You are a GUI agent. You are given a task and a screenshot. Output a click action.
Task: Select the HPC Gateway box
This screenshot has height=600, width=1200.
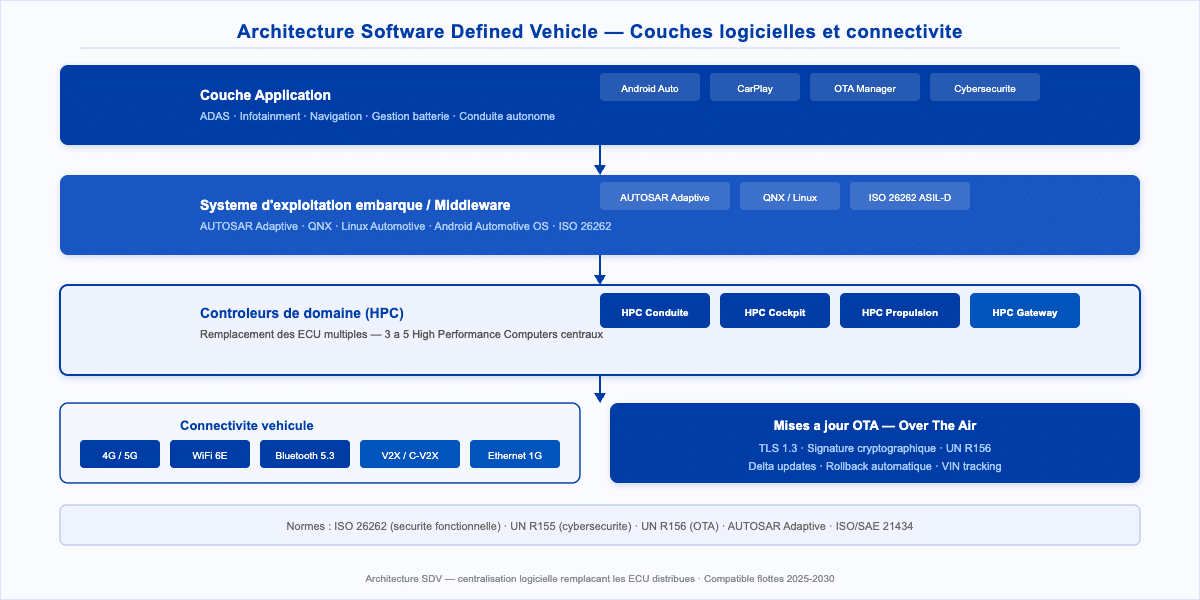click(x=1025, y=311)
